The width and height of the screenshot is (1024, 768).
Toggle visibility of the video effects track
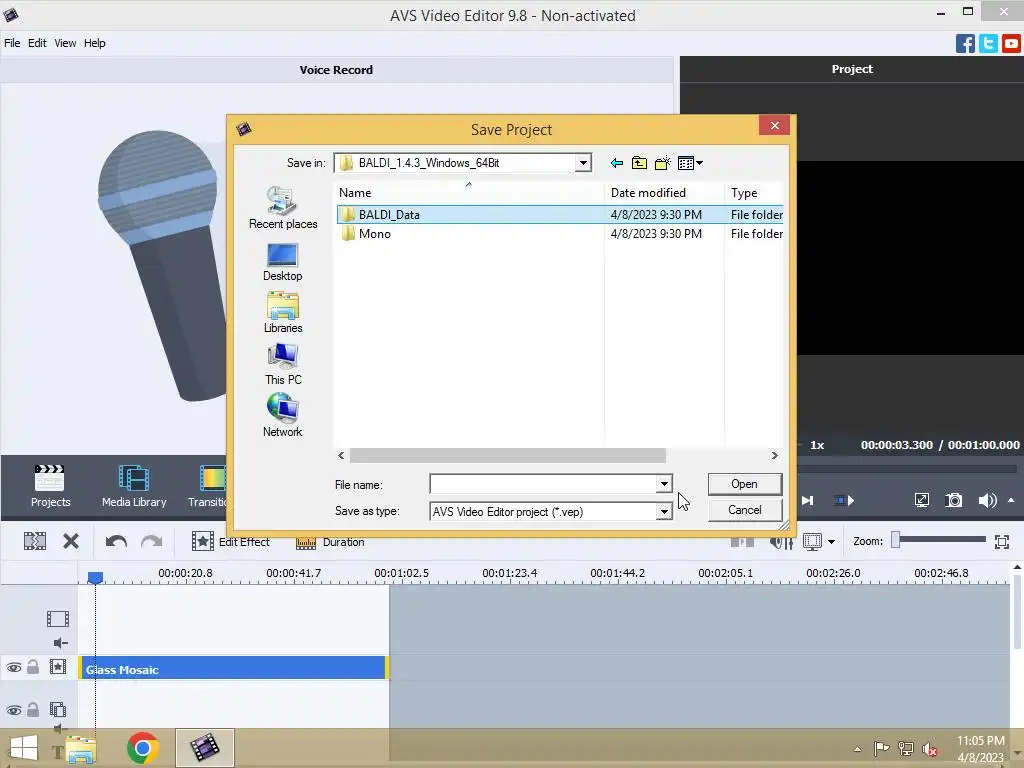tap(14, 667)
